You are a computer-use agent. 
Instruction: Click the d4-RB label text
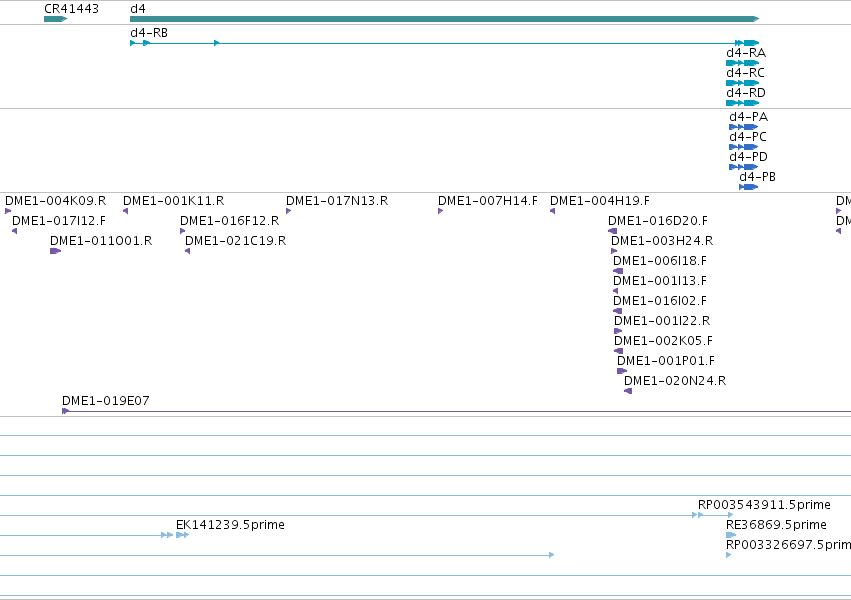point(149,33)
